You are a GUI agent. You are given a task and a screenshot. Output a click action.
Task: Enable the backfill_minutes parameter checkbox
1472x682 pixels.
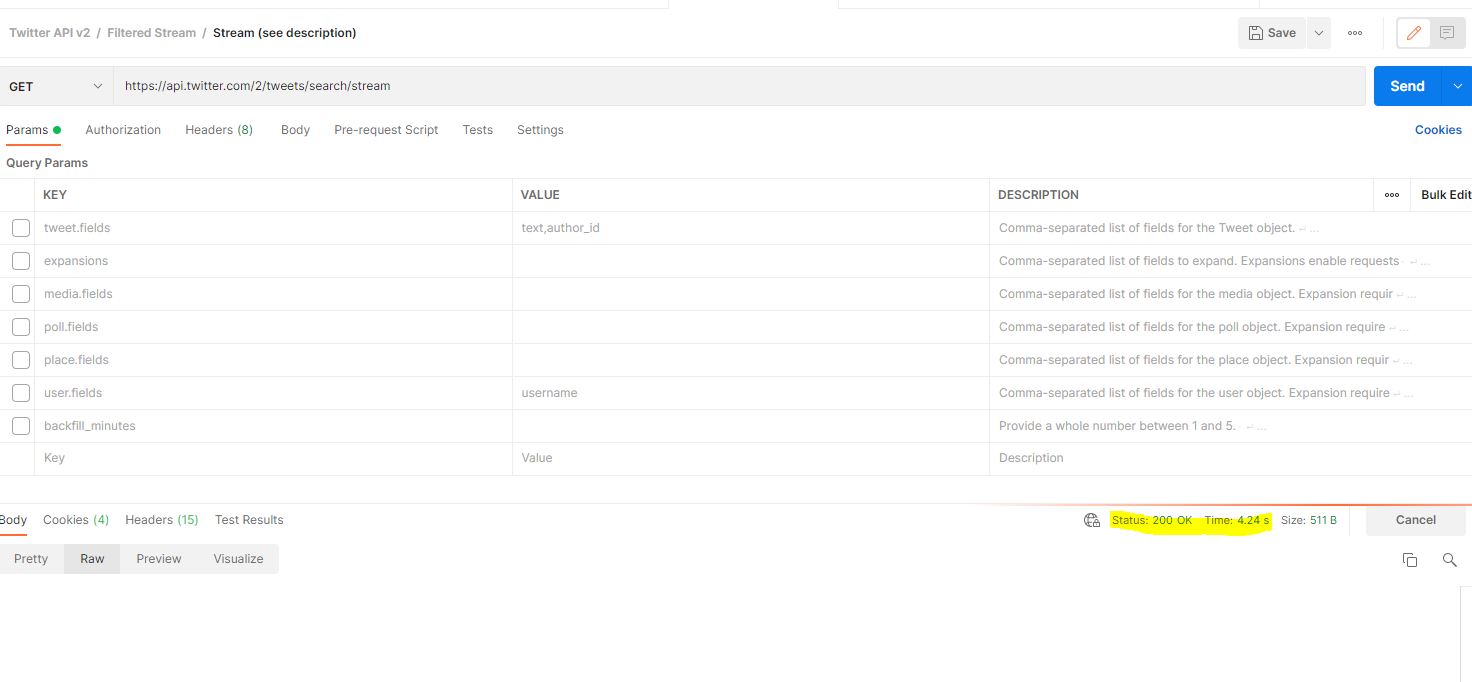click(21, 426)
